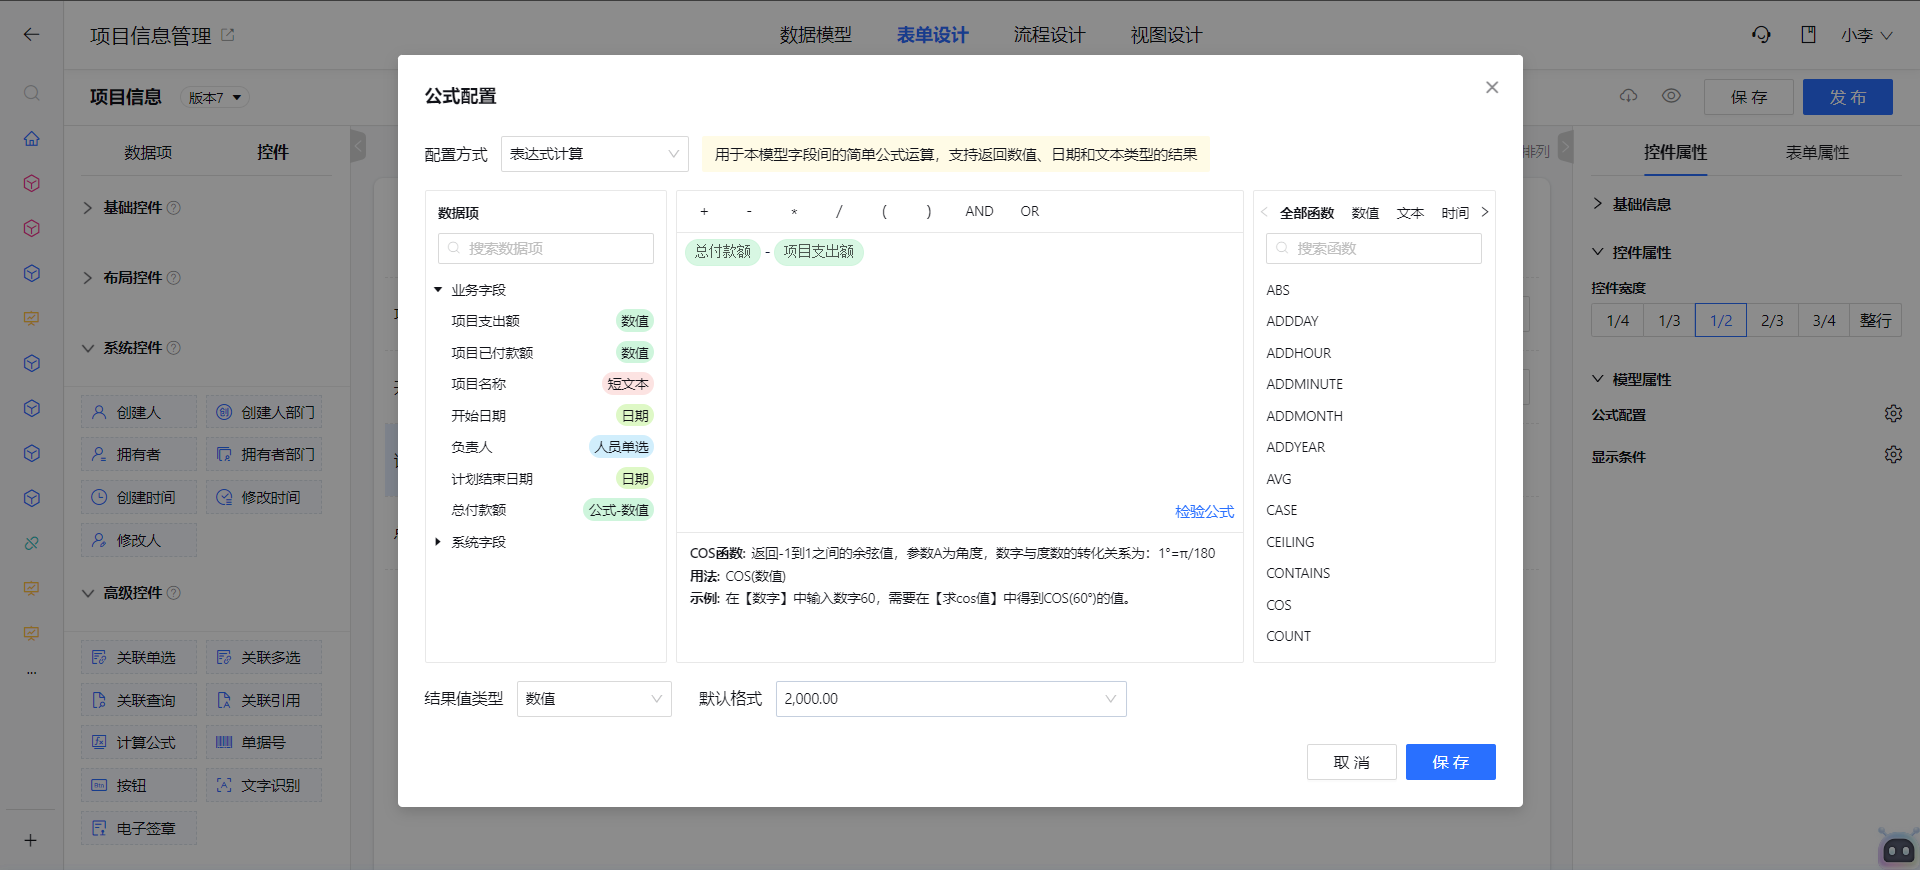The image size is (1920, 870).
Task: Collapse the 业务字段 tree node
Action: pyautogui.click(x=438, y=290)
